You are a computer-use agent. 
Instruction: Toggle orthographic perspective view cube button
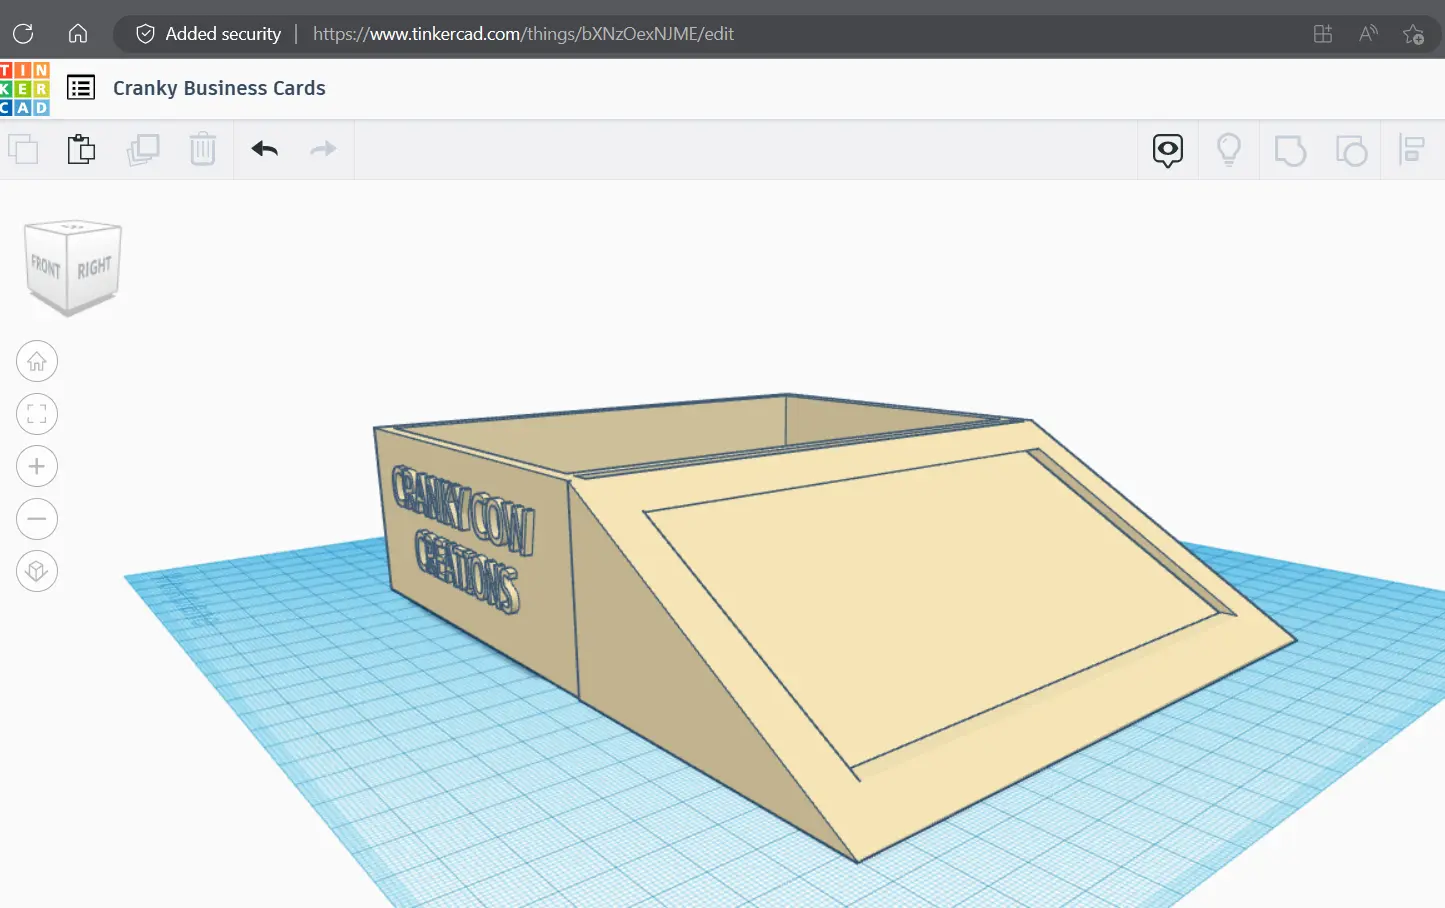pos(37,571)
